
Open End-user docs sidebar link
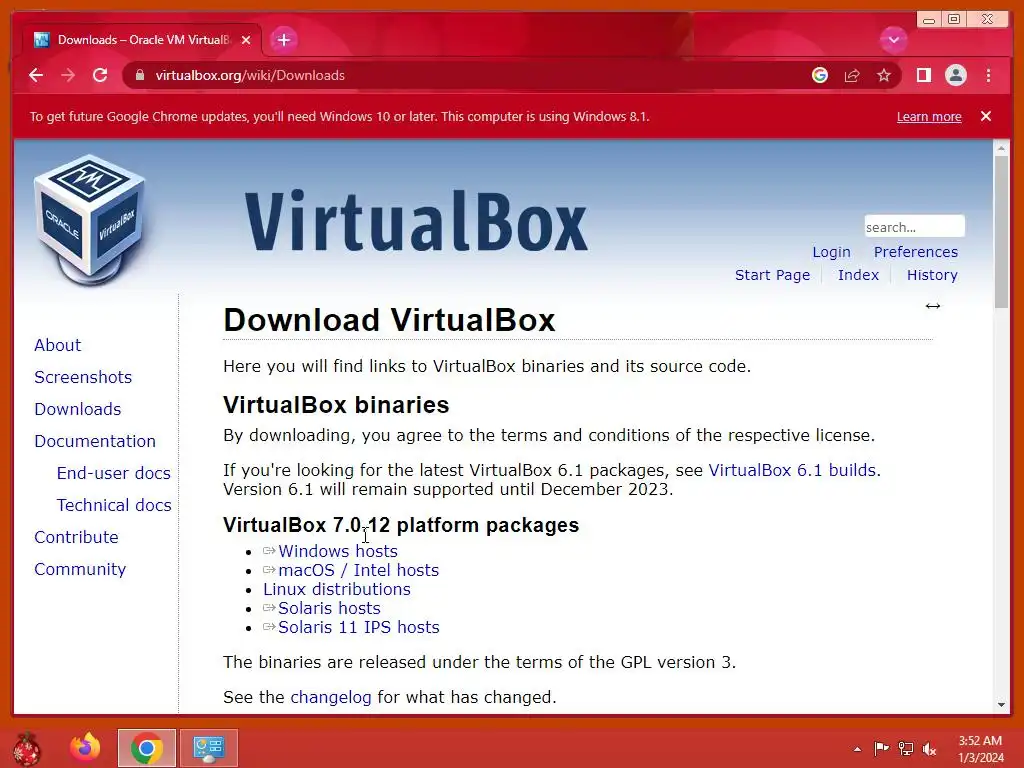tap(114, 473)
